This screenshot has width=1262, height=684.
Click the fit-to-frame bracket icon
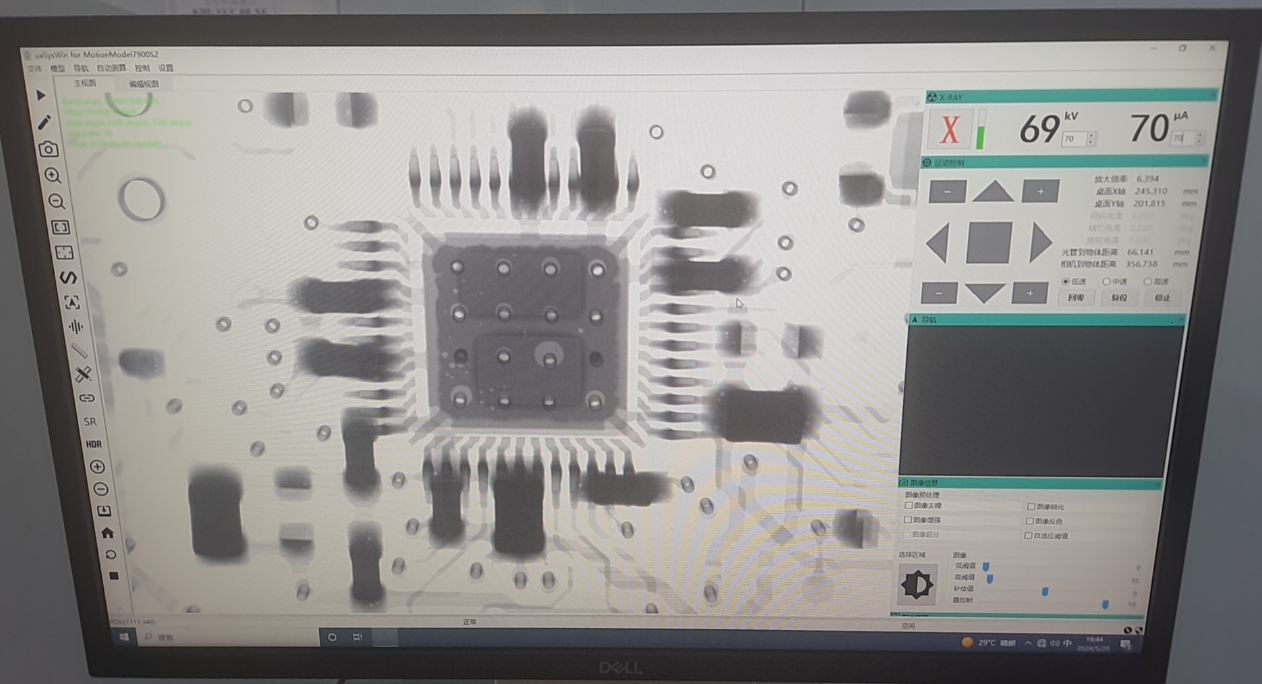[x=60, y=228]
